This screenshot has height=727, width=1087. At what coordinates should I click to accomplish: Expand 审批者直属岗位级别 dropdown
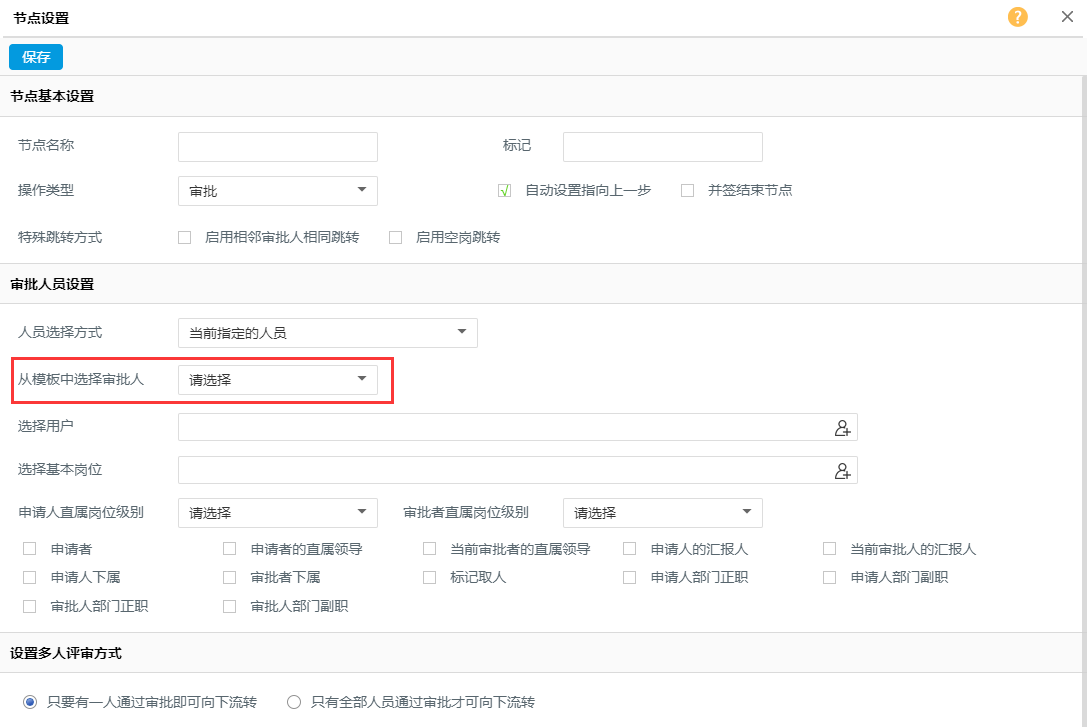[662, 513]
